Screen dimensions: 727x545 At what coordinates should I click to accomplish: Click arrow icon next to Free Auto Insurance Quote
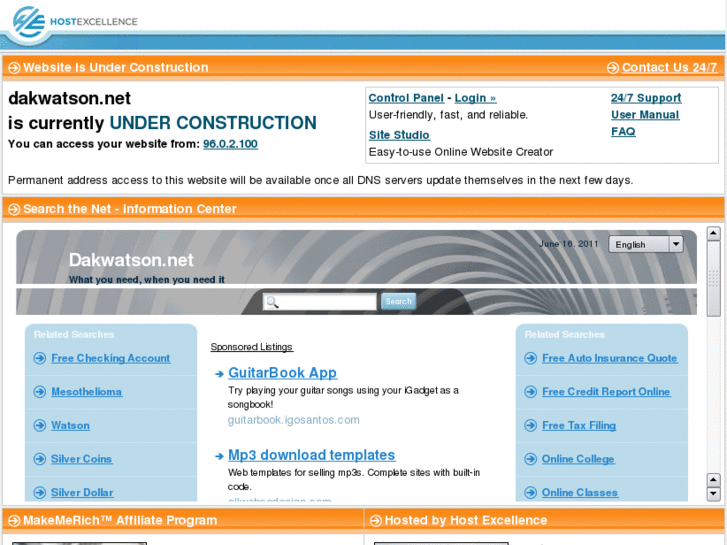click(x=530, y=358)
